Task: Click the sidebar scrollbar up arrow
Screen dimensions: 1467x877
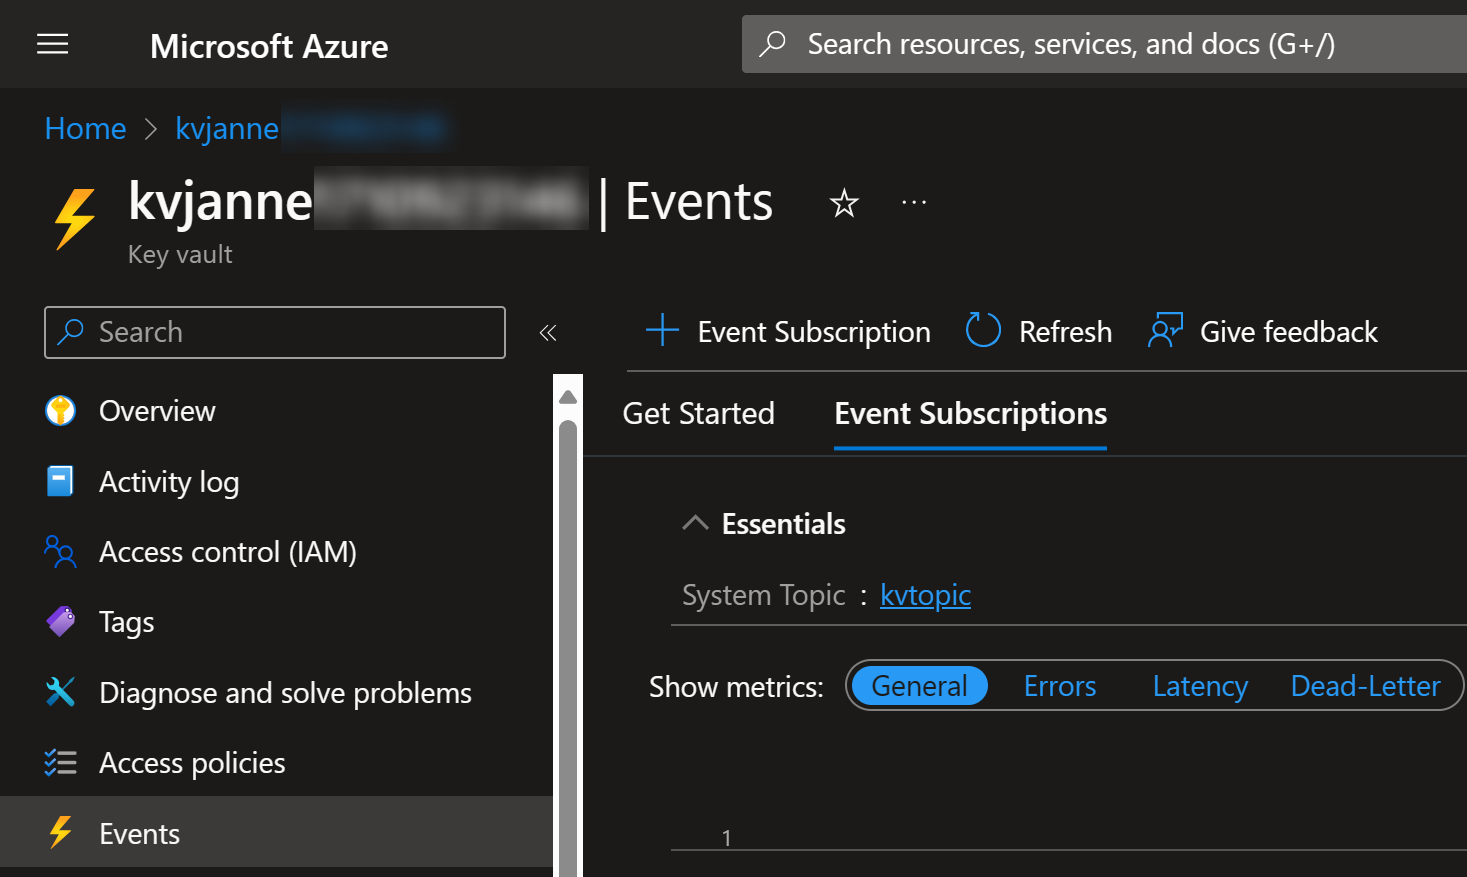Action: tap(568, 397)
